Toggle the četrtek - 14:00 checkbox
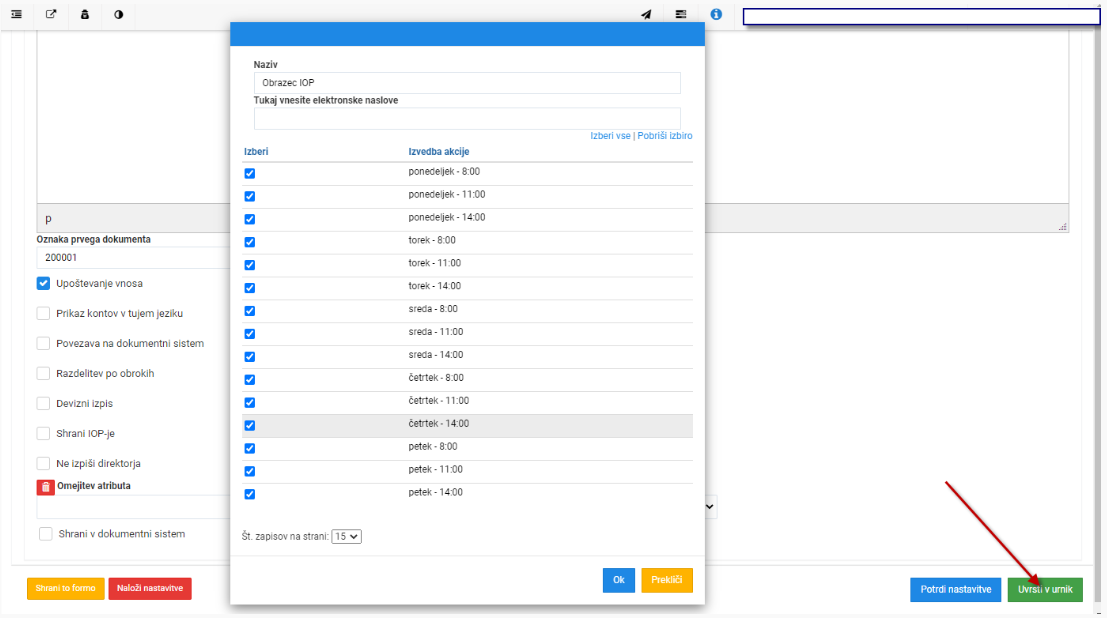 (250, 426)
